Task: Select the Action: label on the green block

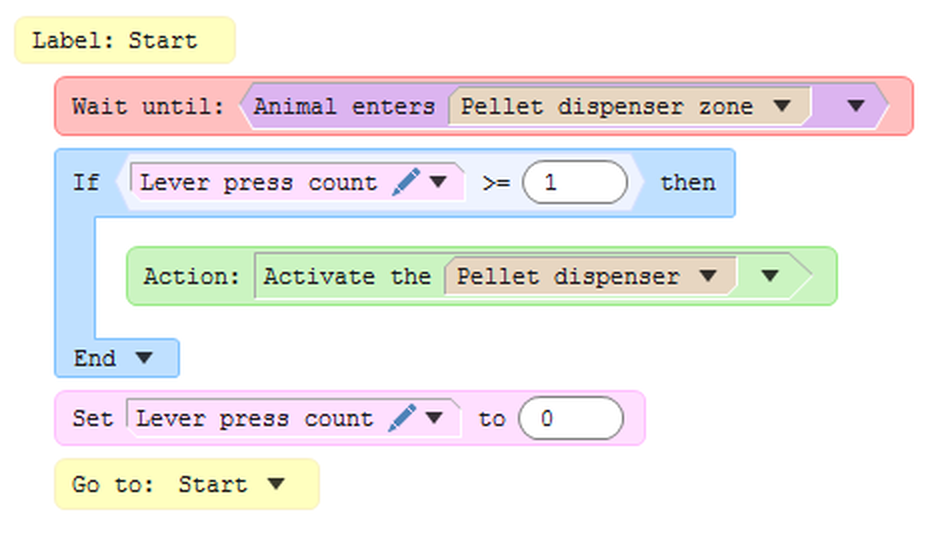Action: [192, 276]
